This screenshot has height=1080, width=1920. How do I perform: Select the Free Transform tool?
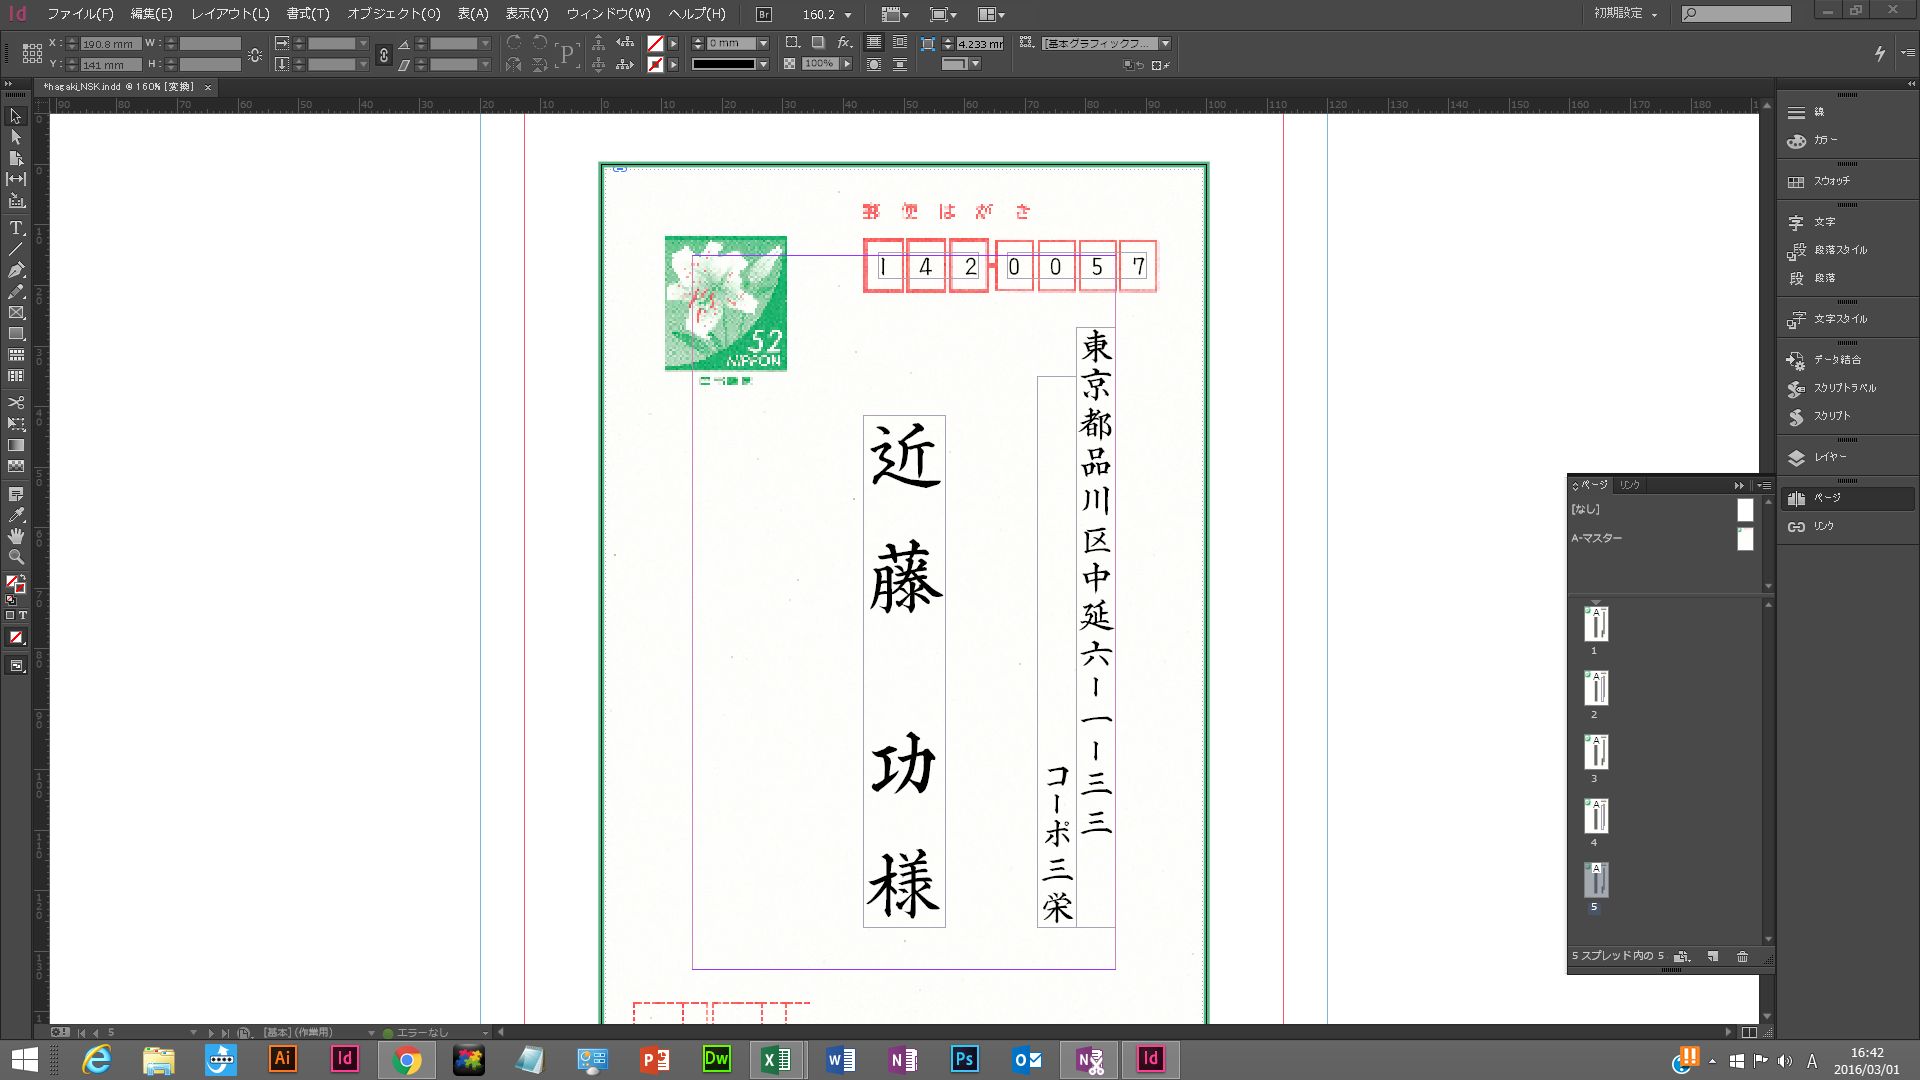coord(16,424)
